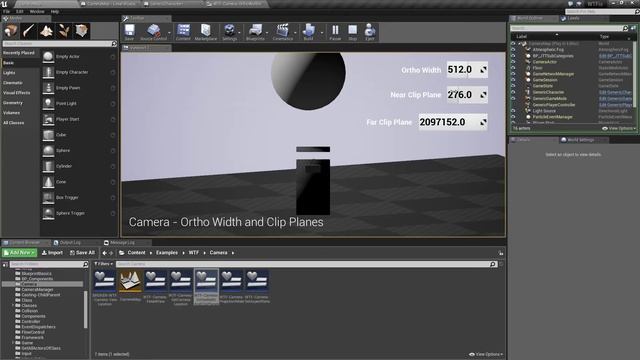Expand the Classes folder in tree
The image size is (640, 360).
13,306
